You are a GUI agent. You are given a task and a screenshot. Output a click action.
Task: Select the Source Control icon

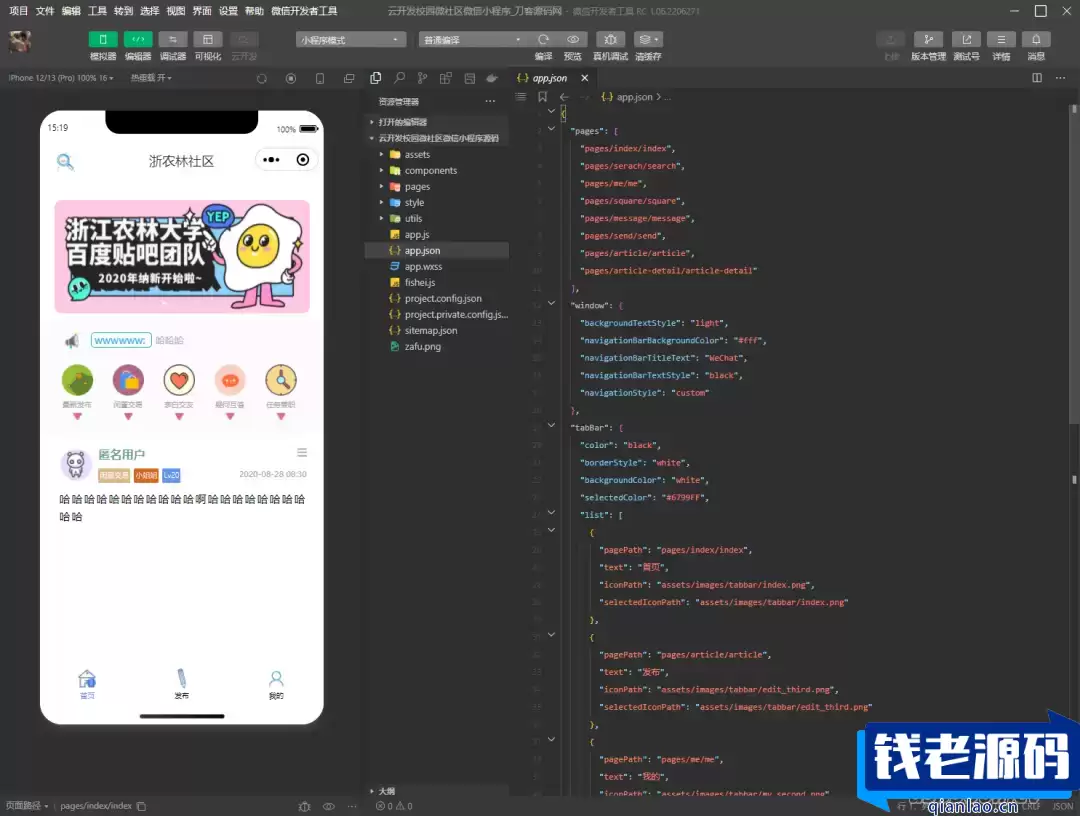tap(422, 78)
